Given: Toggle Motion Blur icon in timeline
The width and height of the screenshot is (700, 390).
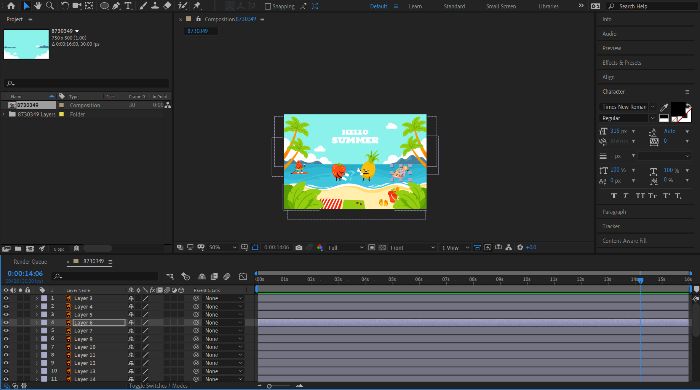Looking at the screenshot, I should [227, 277].
